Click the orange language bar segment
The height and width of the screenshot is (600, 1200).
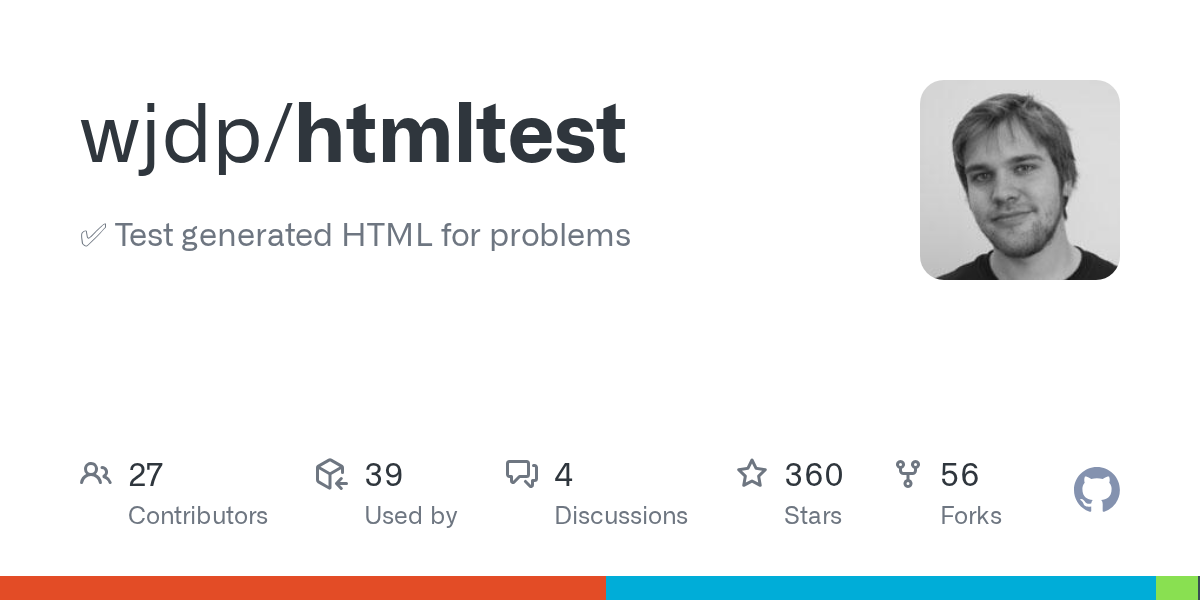(x=302, y=588)
